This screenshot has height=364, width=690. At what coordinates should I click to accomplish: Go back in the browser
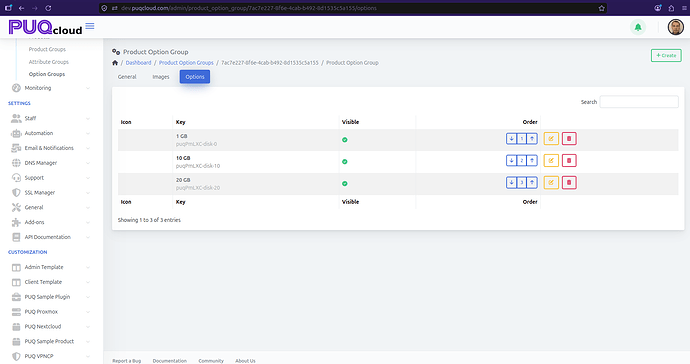pyautogui.click(x=22, y=8)
